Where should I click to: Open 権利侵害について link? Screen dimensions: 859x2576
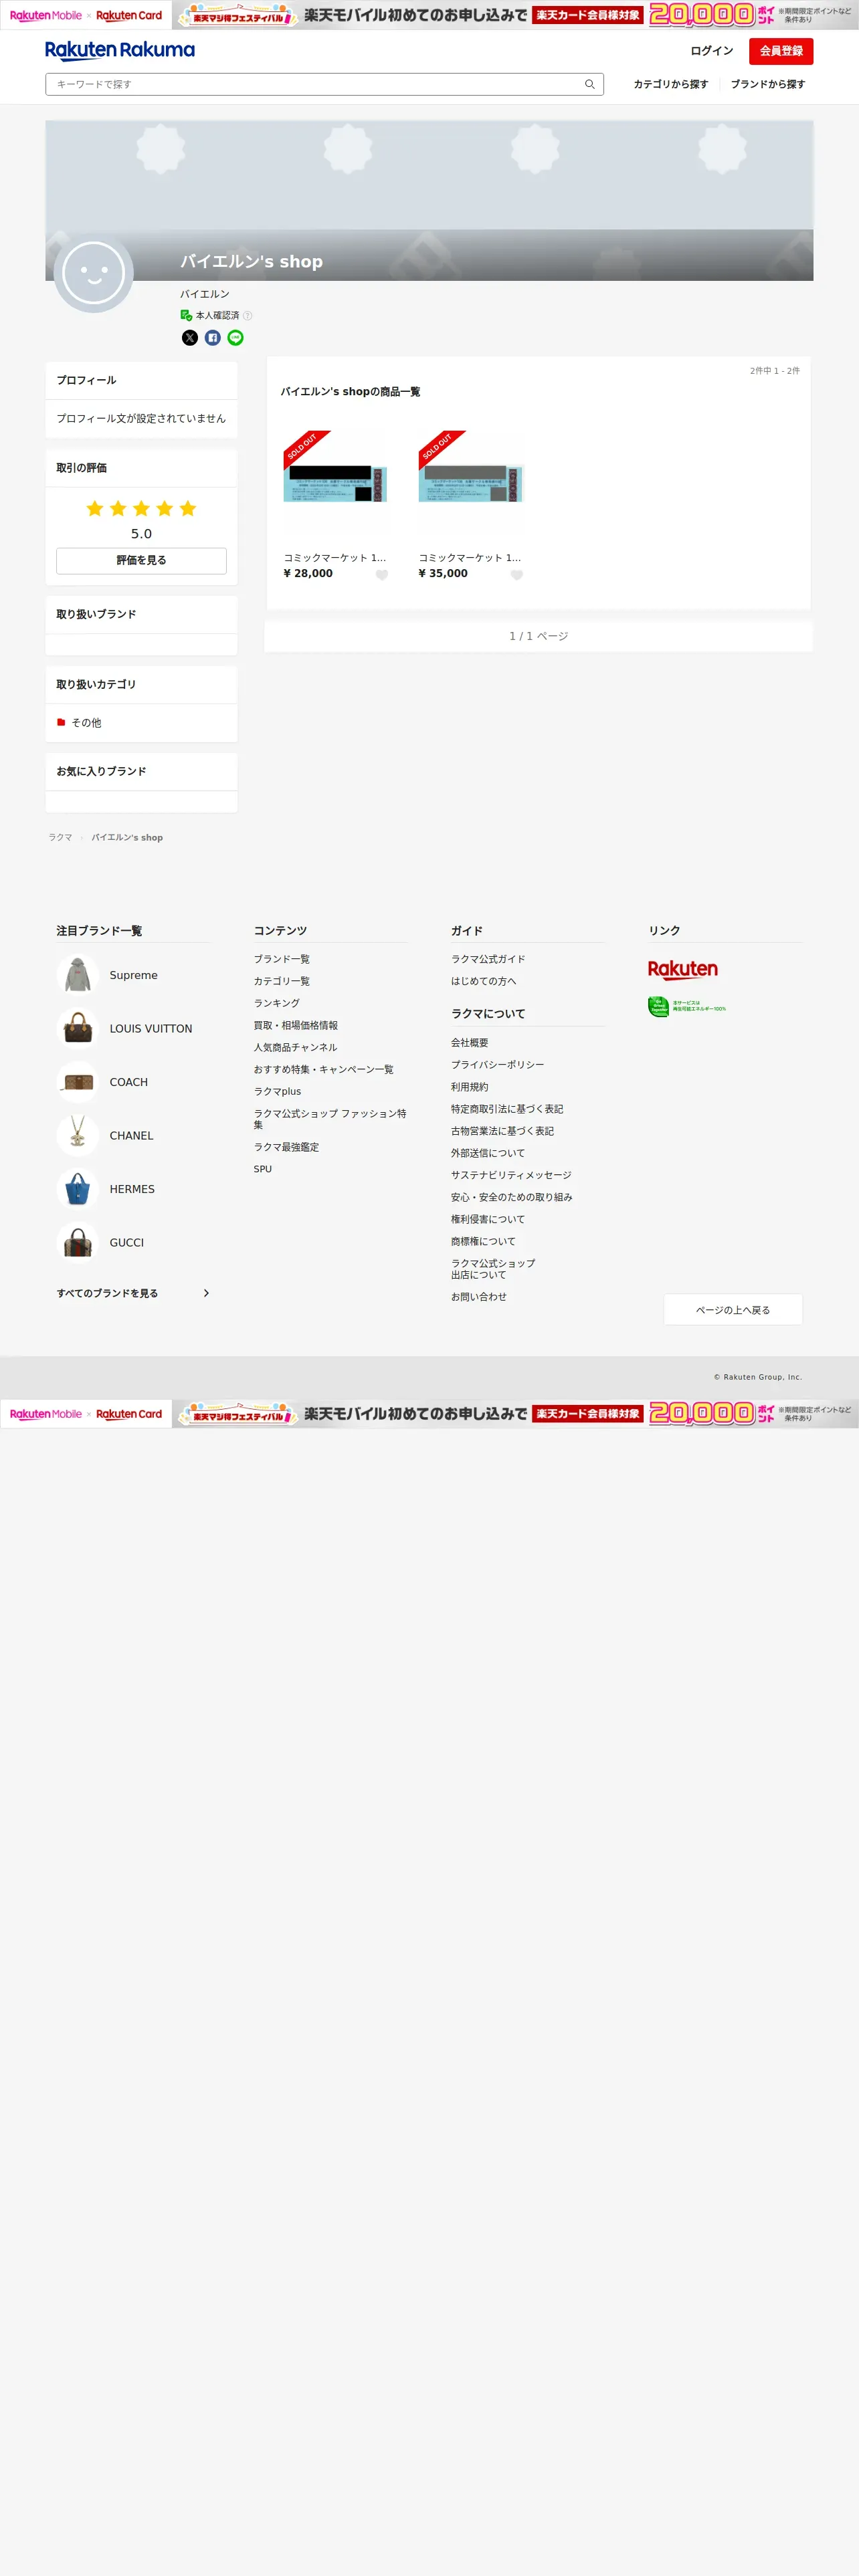pos(488,1219)
